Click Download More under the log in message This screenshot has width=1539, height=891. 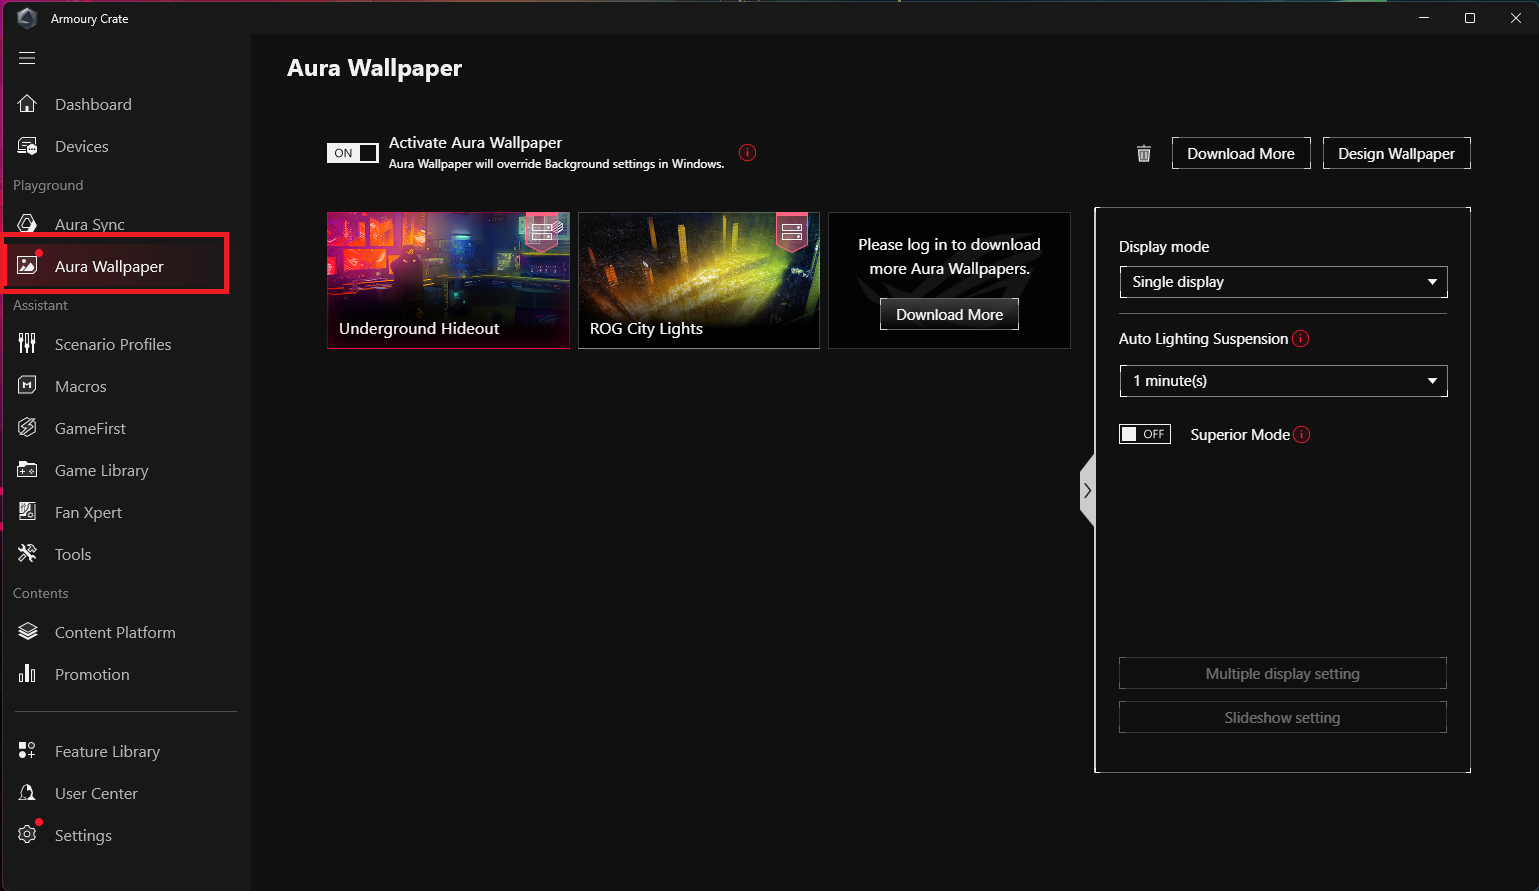tap(949, 314)
